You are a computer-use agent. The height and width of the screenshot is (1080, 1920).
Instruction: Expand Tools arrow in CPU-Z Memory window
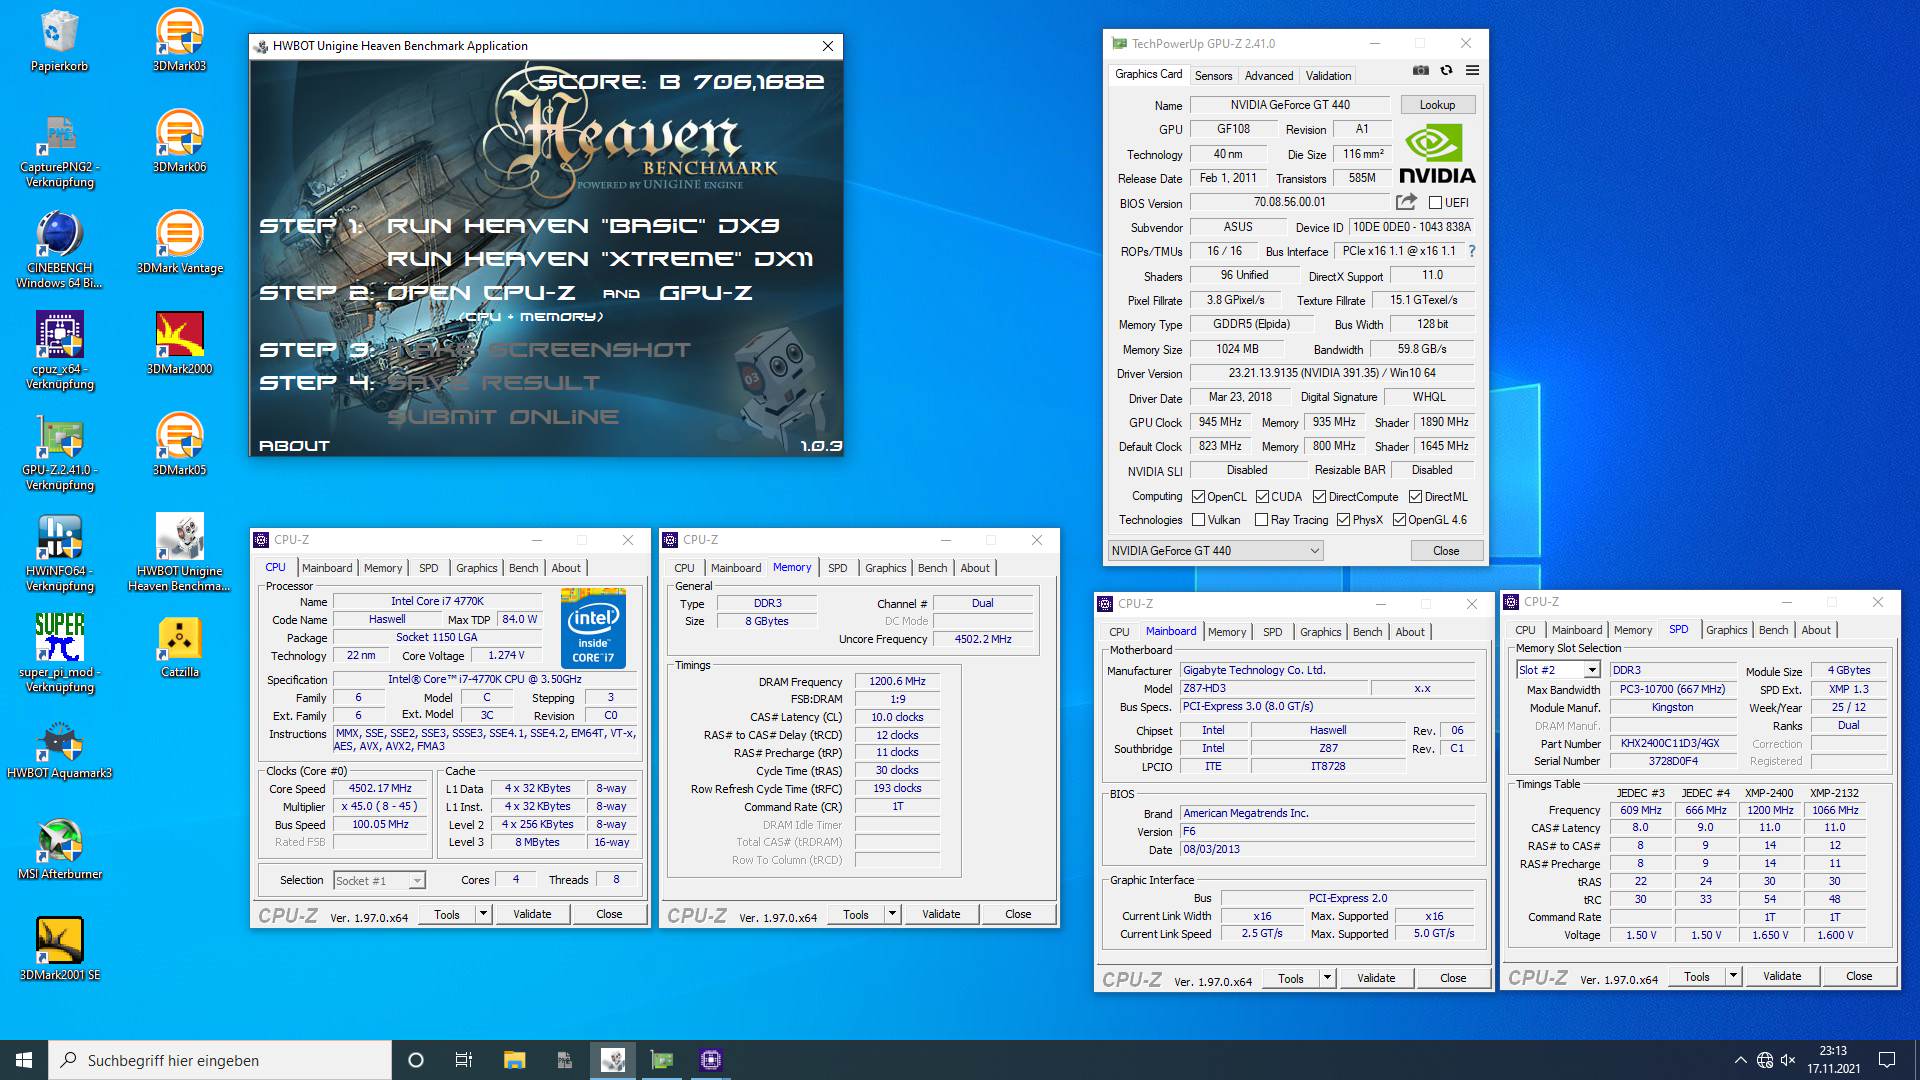(x=892, y=914)
